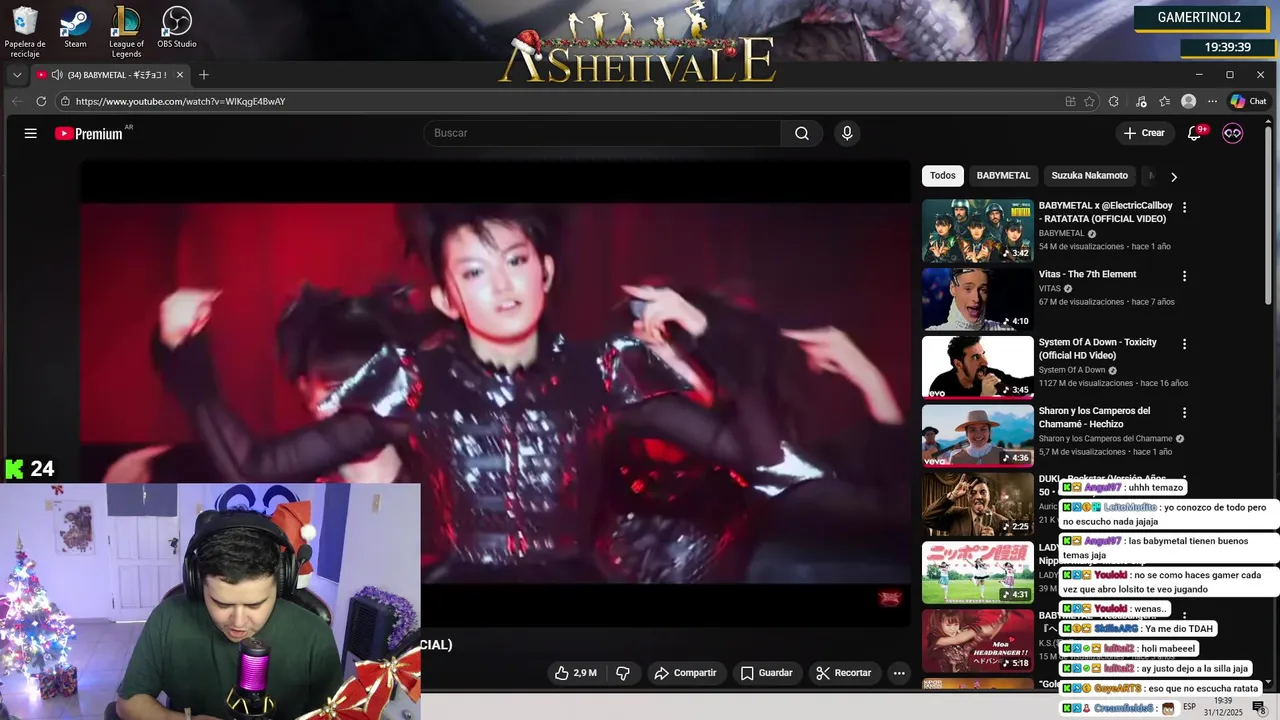Screen dimensions: 1280x720
Task: Open Sharon y los Camperos thumbnail
Action: (977, 435)
